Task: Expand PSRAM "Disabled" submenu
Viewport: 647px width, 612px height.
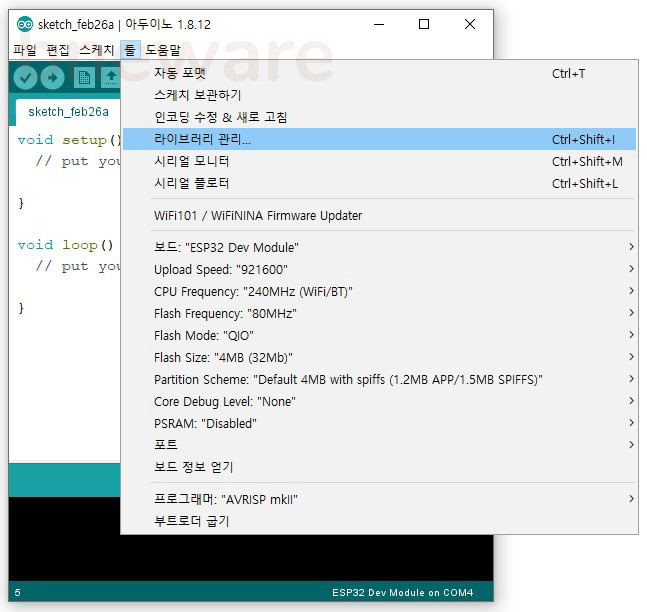Action: tap(379, 423)
